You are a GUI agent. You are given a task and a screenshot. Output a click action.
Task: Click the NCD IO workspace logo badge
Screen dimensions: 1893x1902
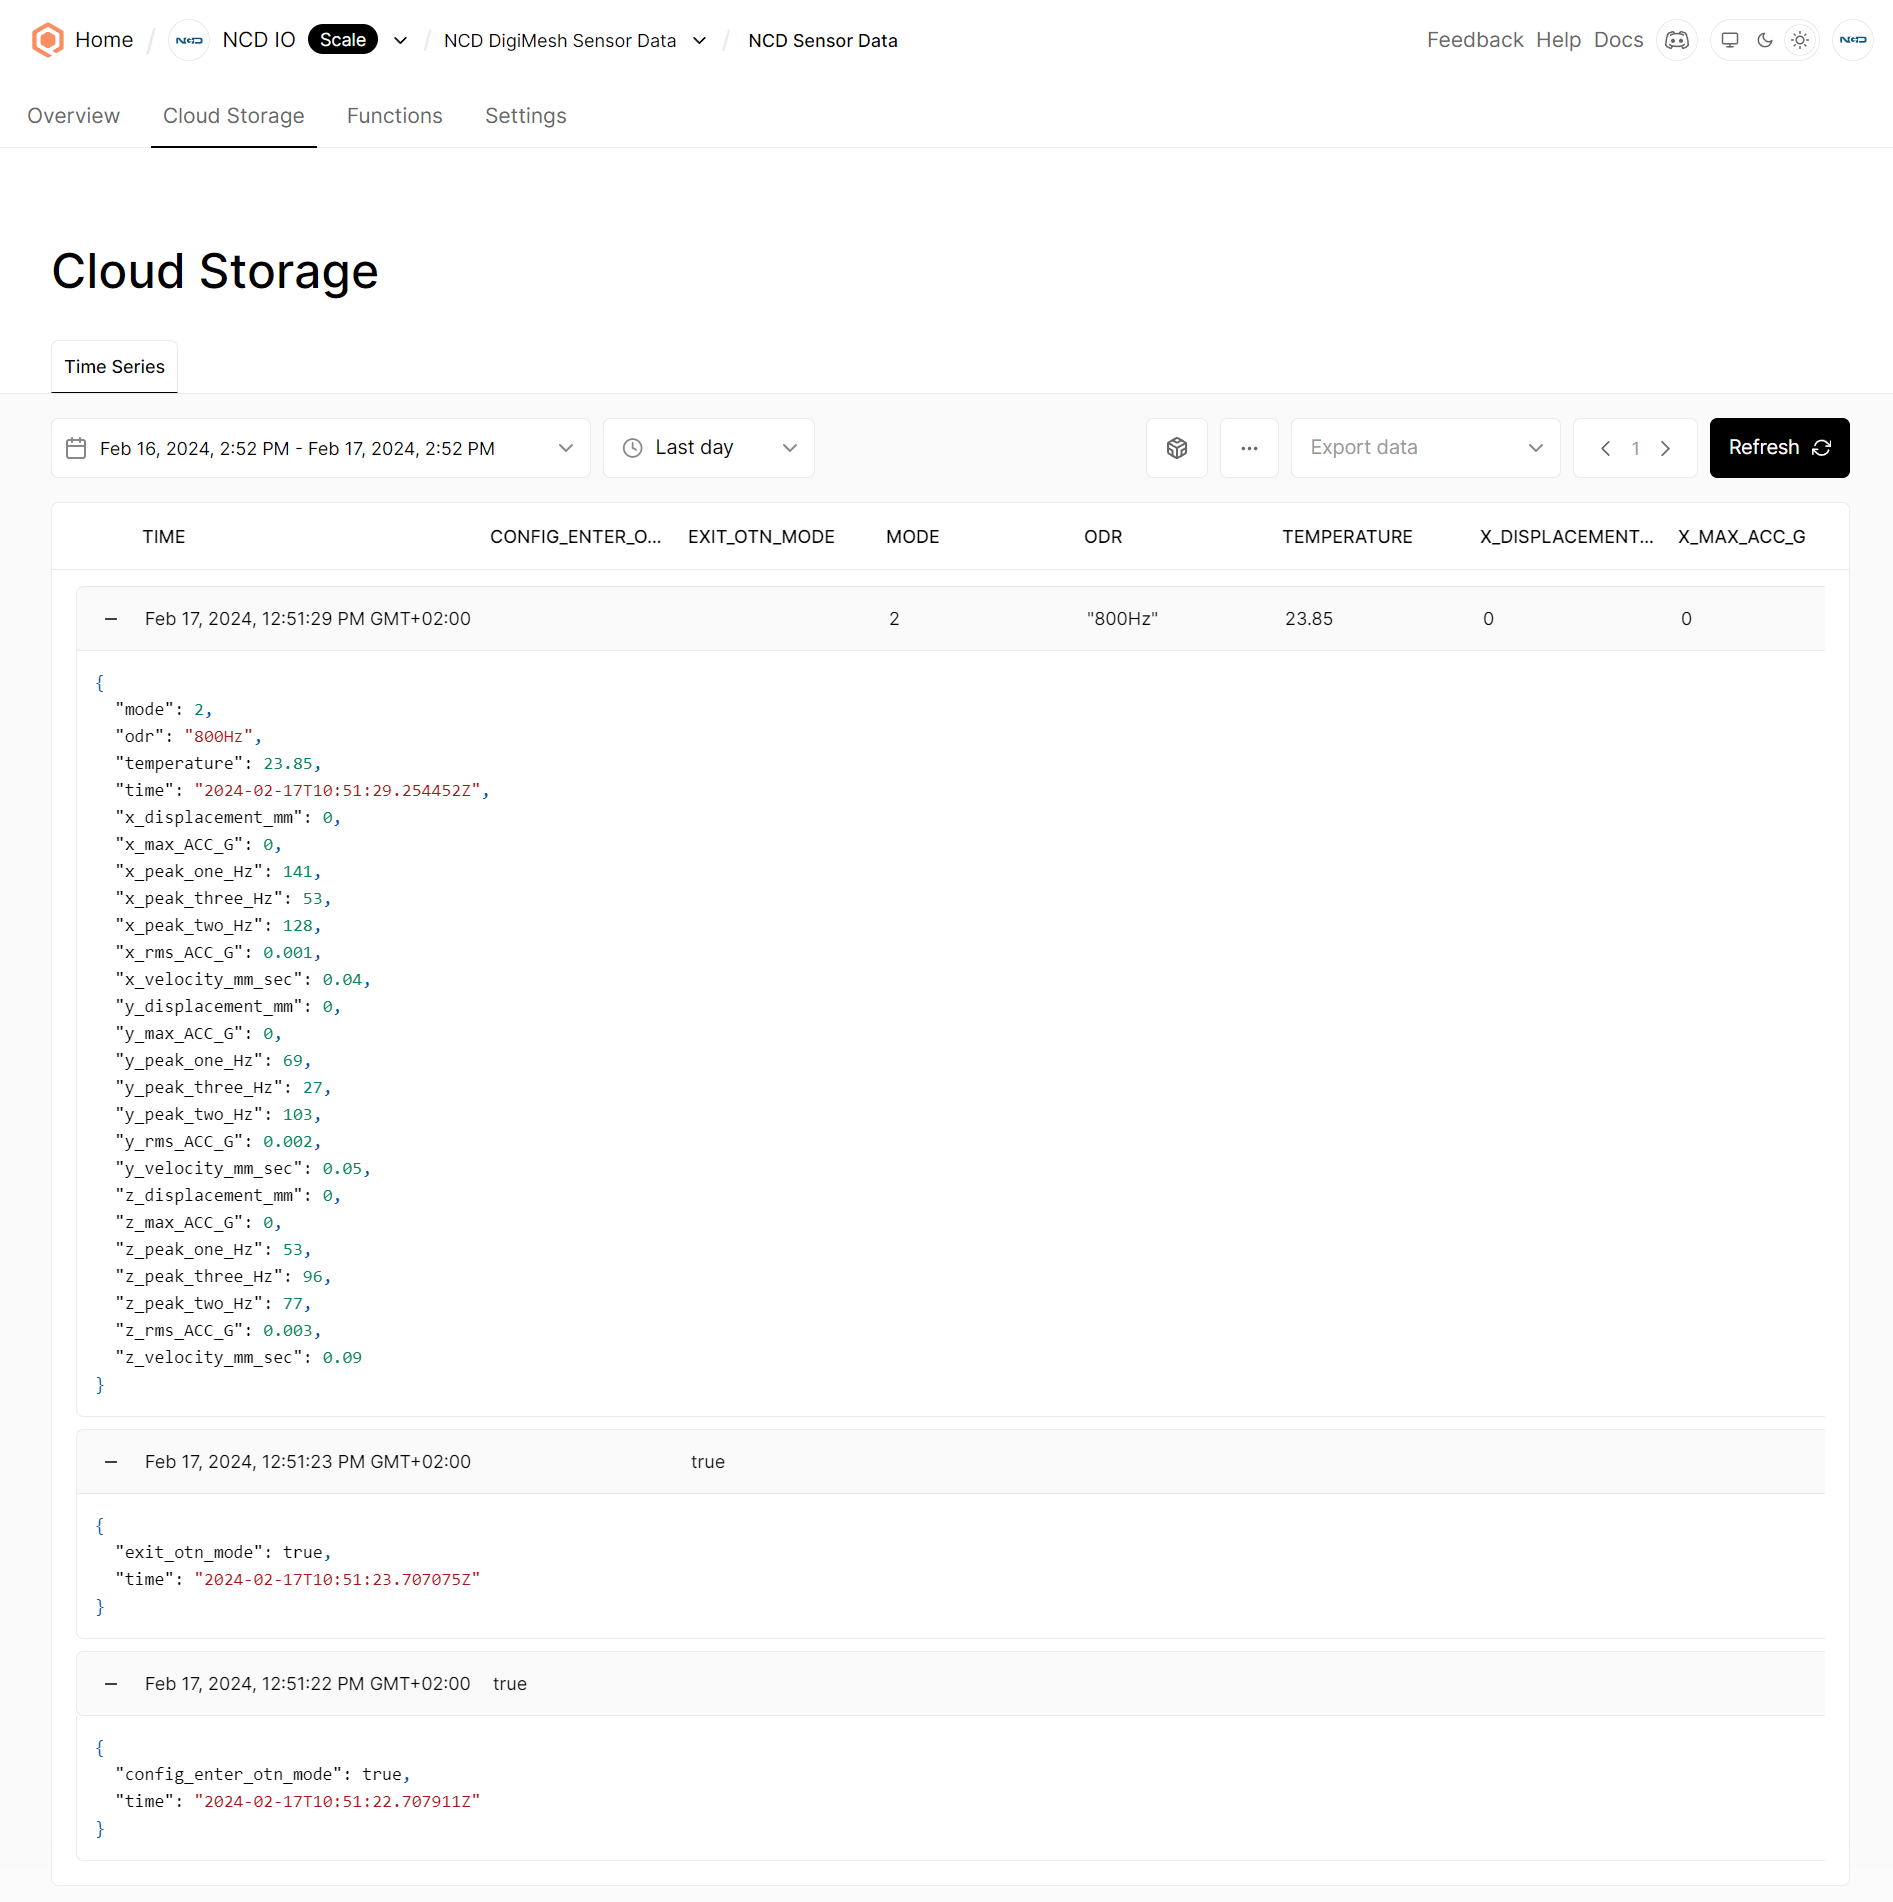click(x=188, y=40)
